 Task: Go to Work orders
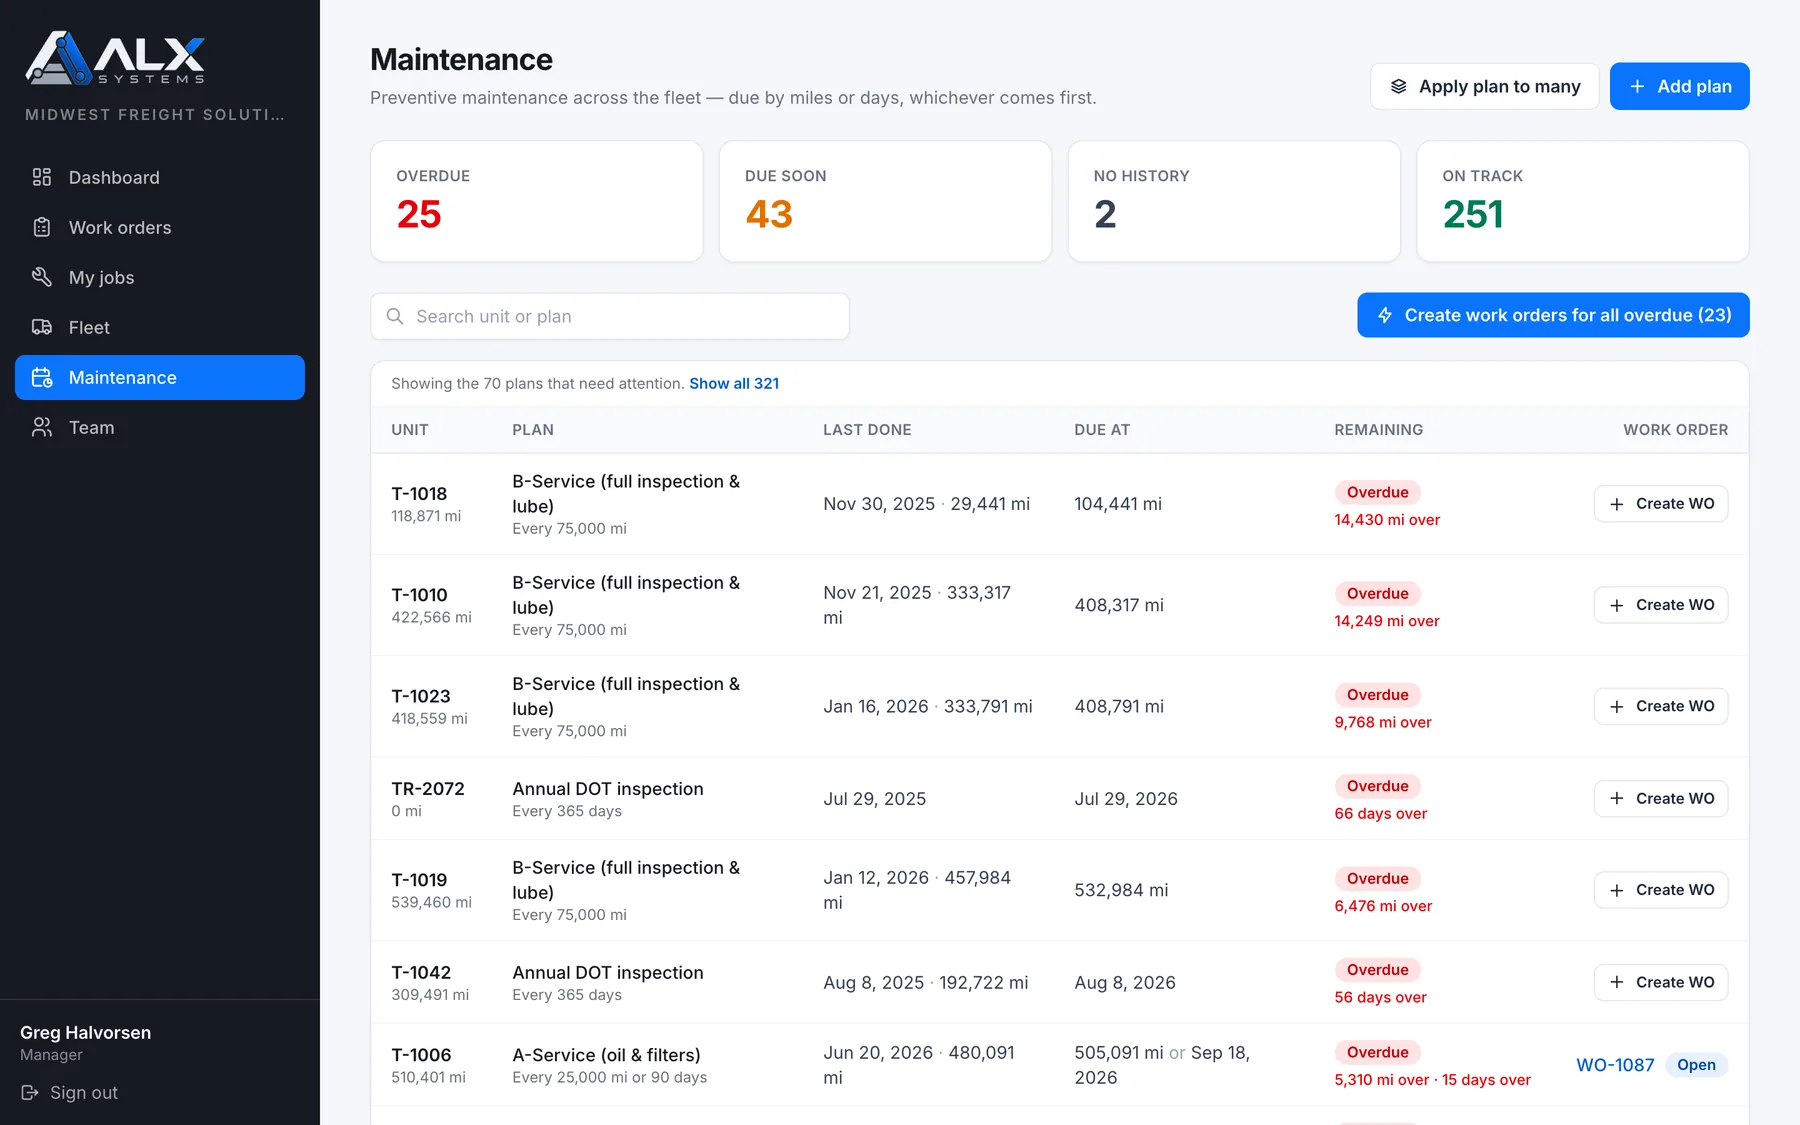(160, 227)
